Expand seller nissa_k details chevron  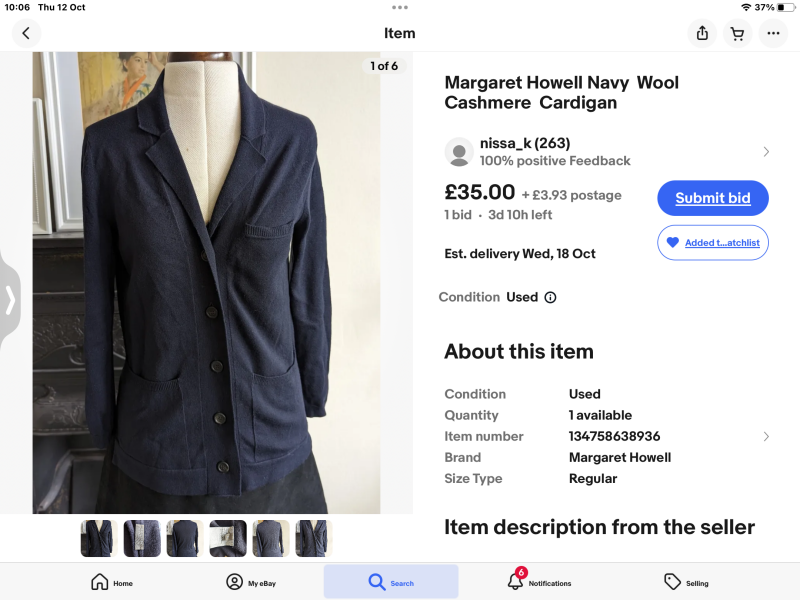(766, 152)
